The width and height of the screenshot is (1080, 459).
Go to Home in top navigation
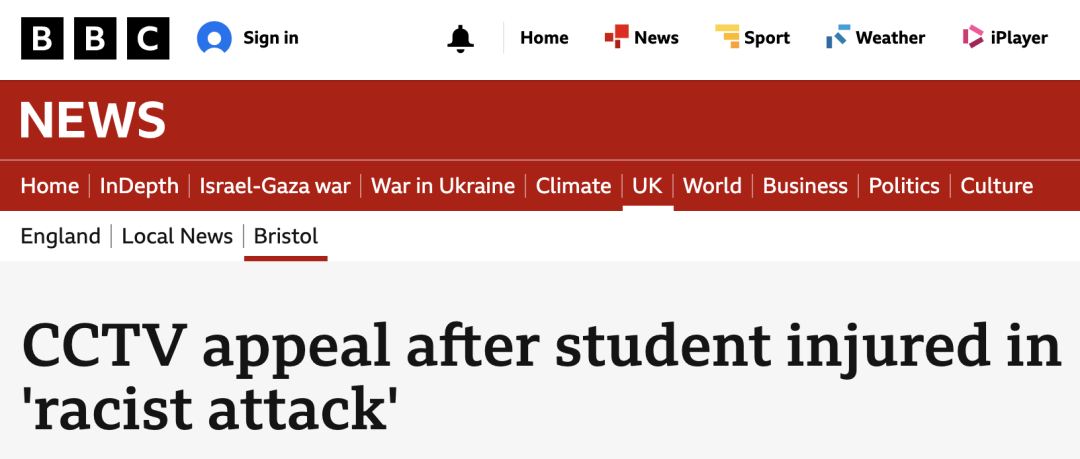tap(544, 38)
